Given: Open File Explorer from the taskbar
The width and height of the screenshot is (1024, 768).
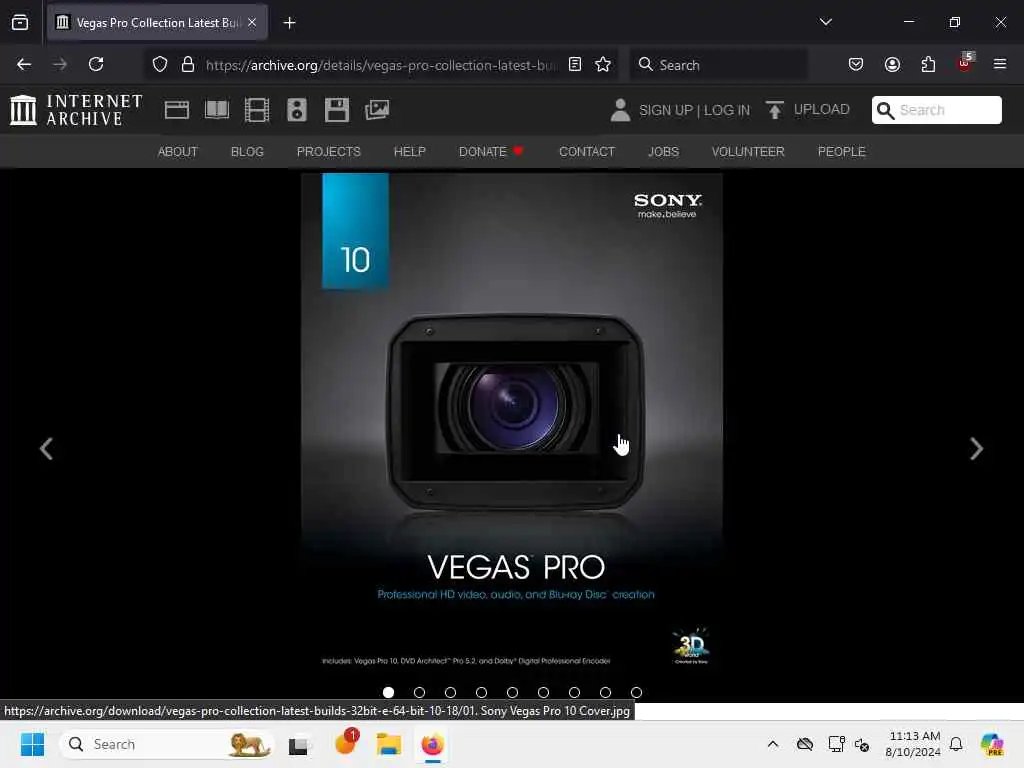Looking at the screenshot, I should pos(389,744).
